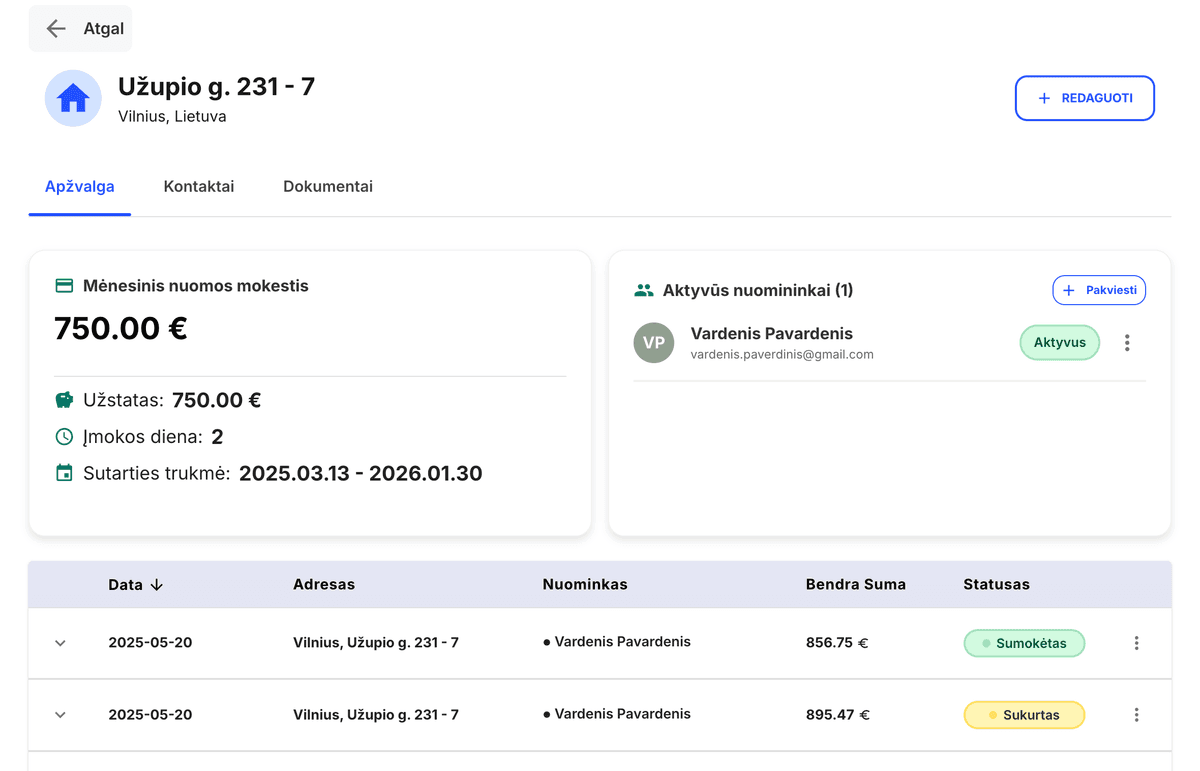Screen dimensions: 1200x771
Task: Click the contract period 2025.03.13 - 2026.01.30
Action: click(360, 473)
